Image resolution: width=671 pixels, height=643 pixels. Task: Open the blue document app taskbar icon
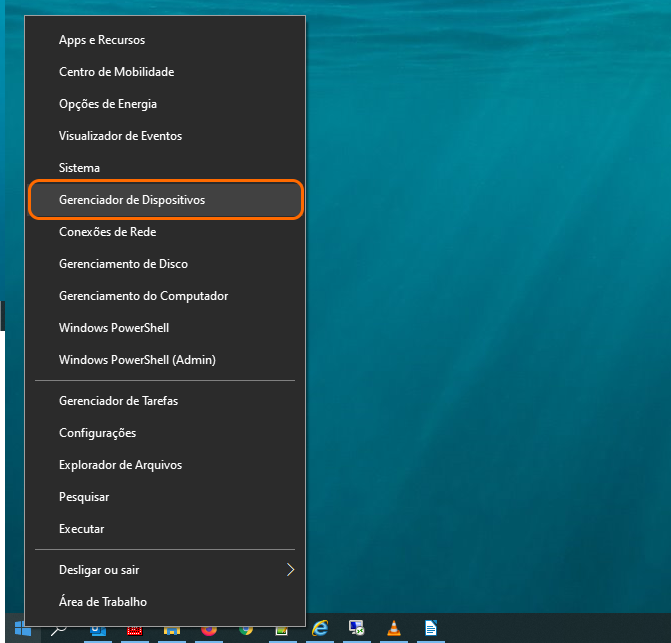tap(431, 628)
